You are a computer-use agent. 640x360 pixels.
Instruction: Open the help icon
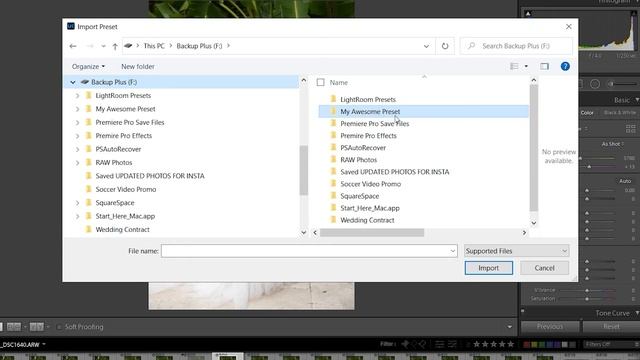click(x=565, y=66)
